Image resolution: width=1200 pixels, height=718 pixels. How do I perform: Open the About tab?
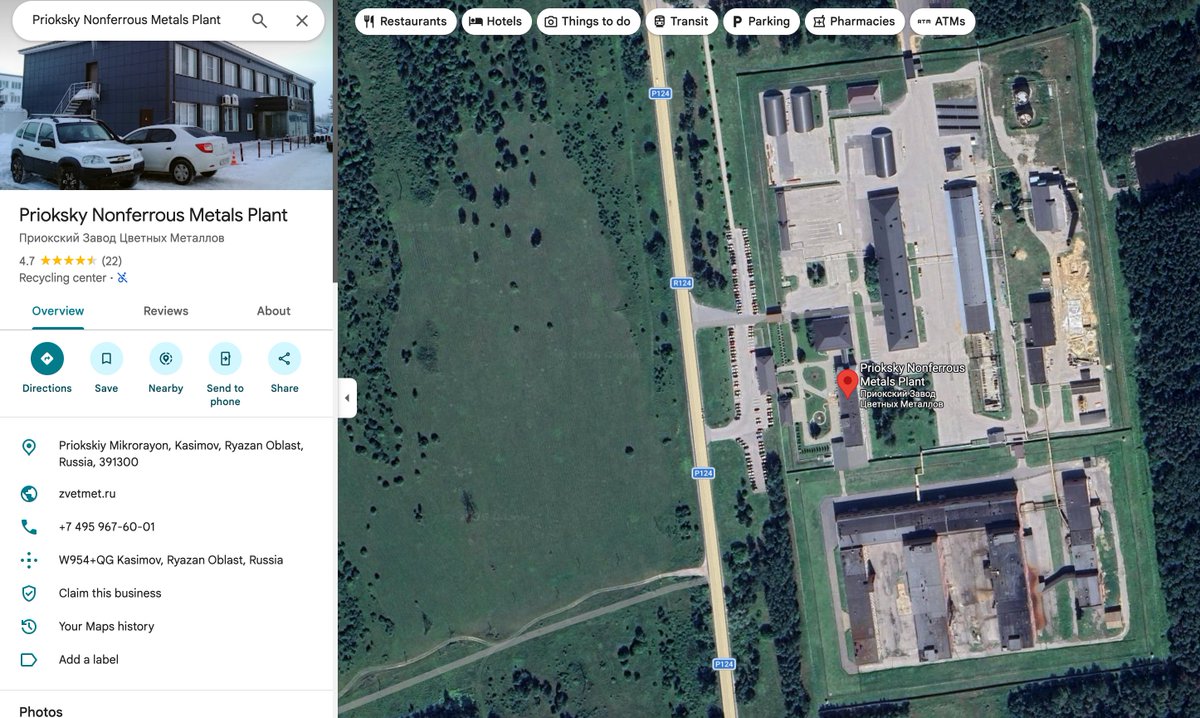click(x=273, y=311)
